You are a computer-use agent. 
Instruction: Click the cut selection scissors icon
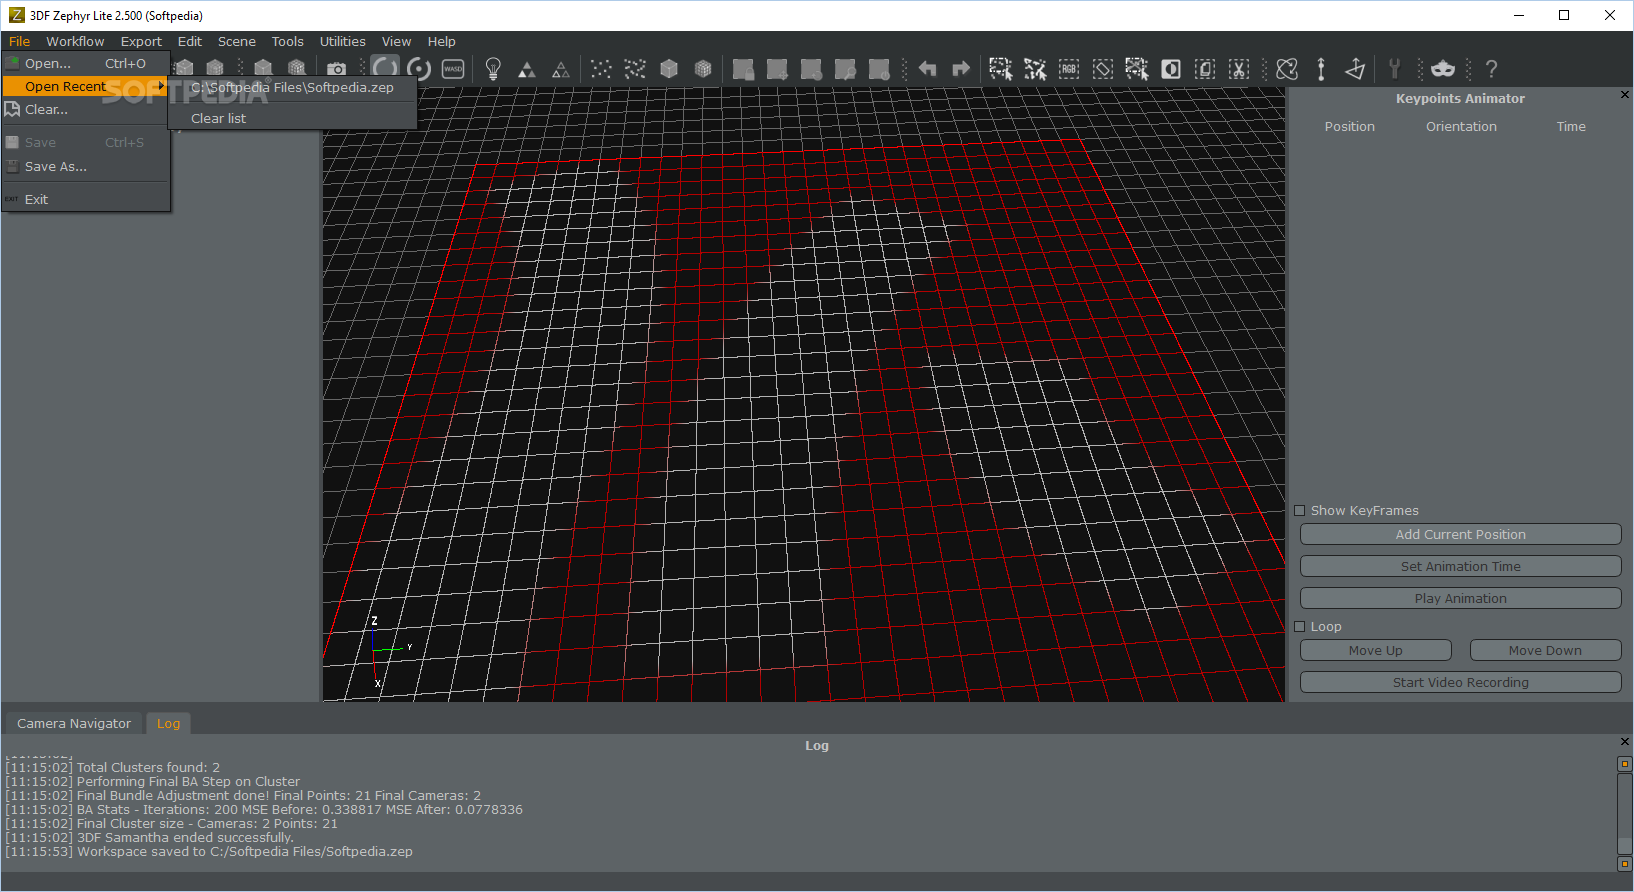[x=1239, y=69]
